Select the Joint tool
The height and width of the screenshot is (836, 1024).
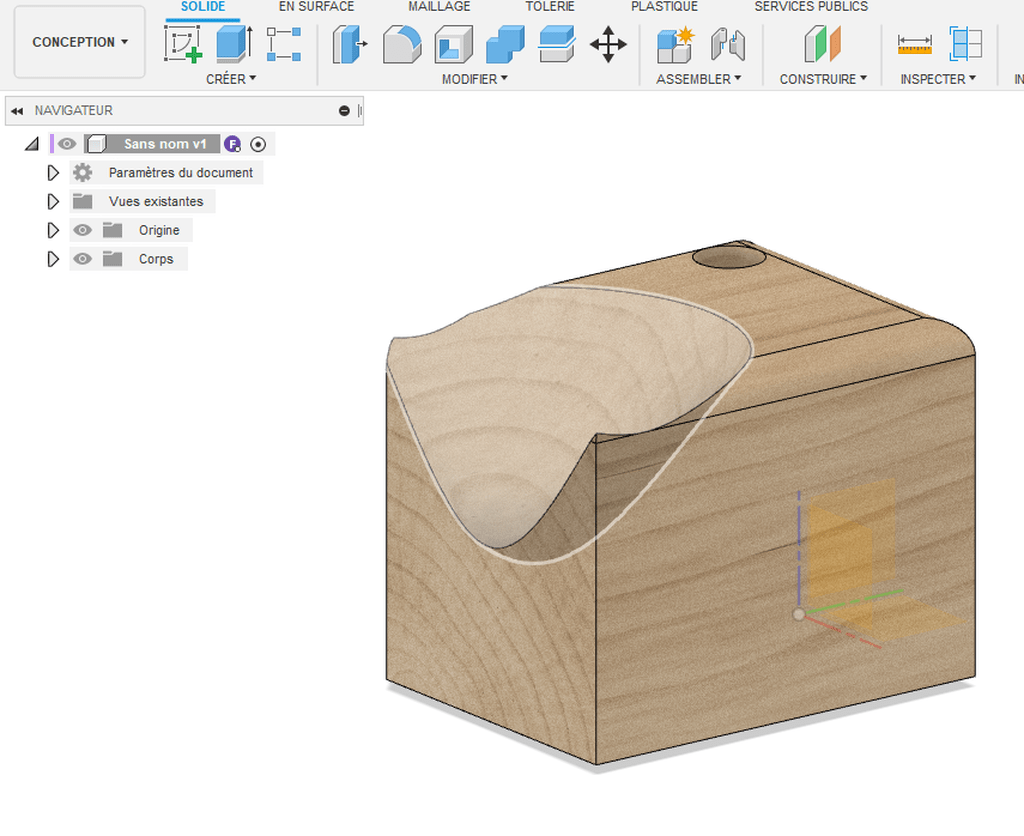click(728, 44)
